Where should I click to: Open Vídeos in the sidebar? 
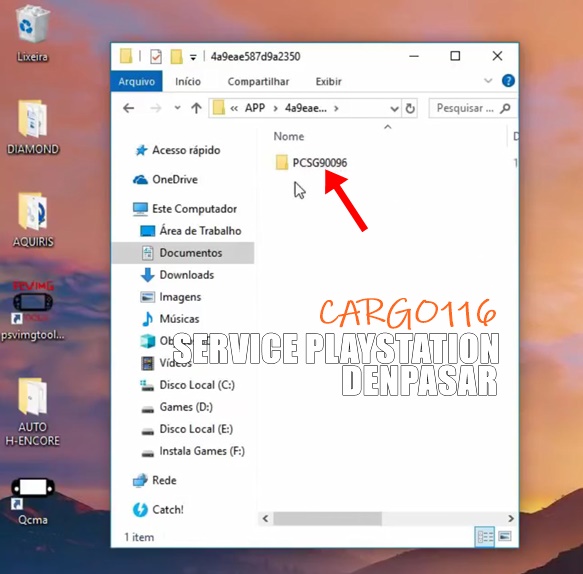(165, 363)
